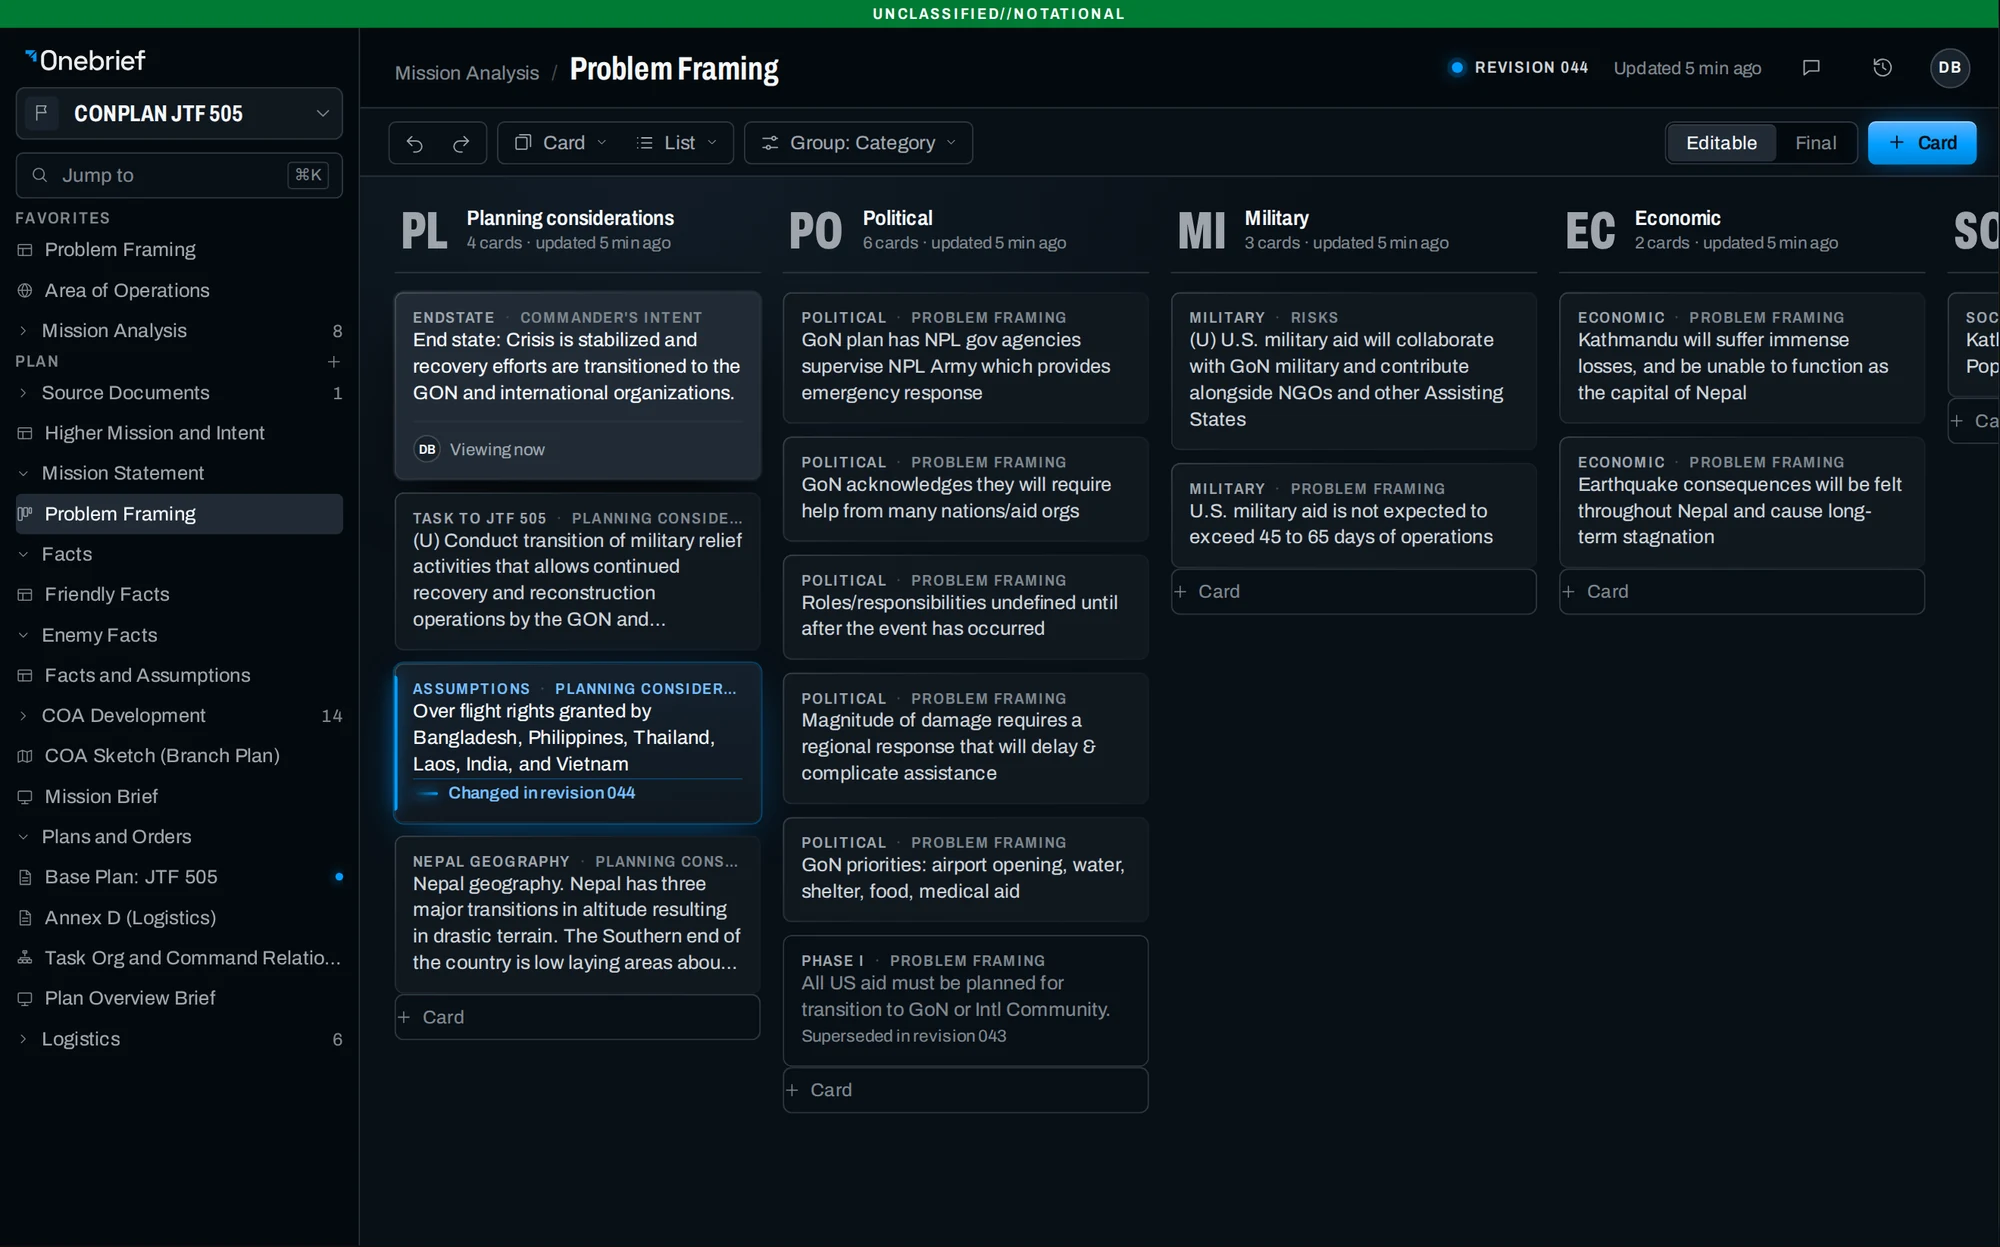Add a card to Political column
This screenshot has height=1247, width=2000.
pos(965,1090)
